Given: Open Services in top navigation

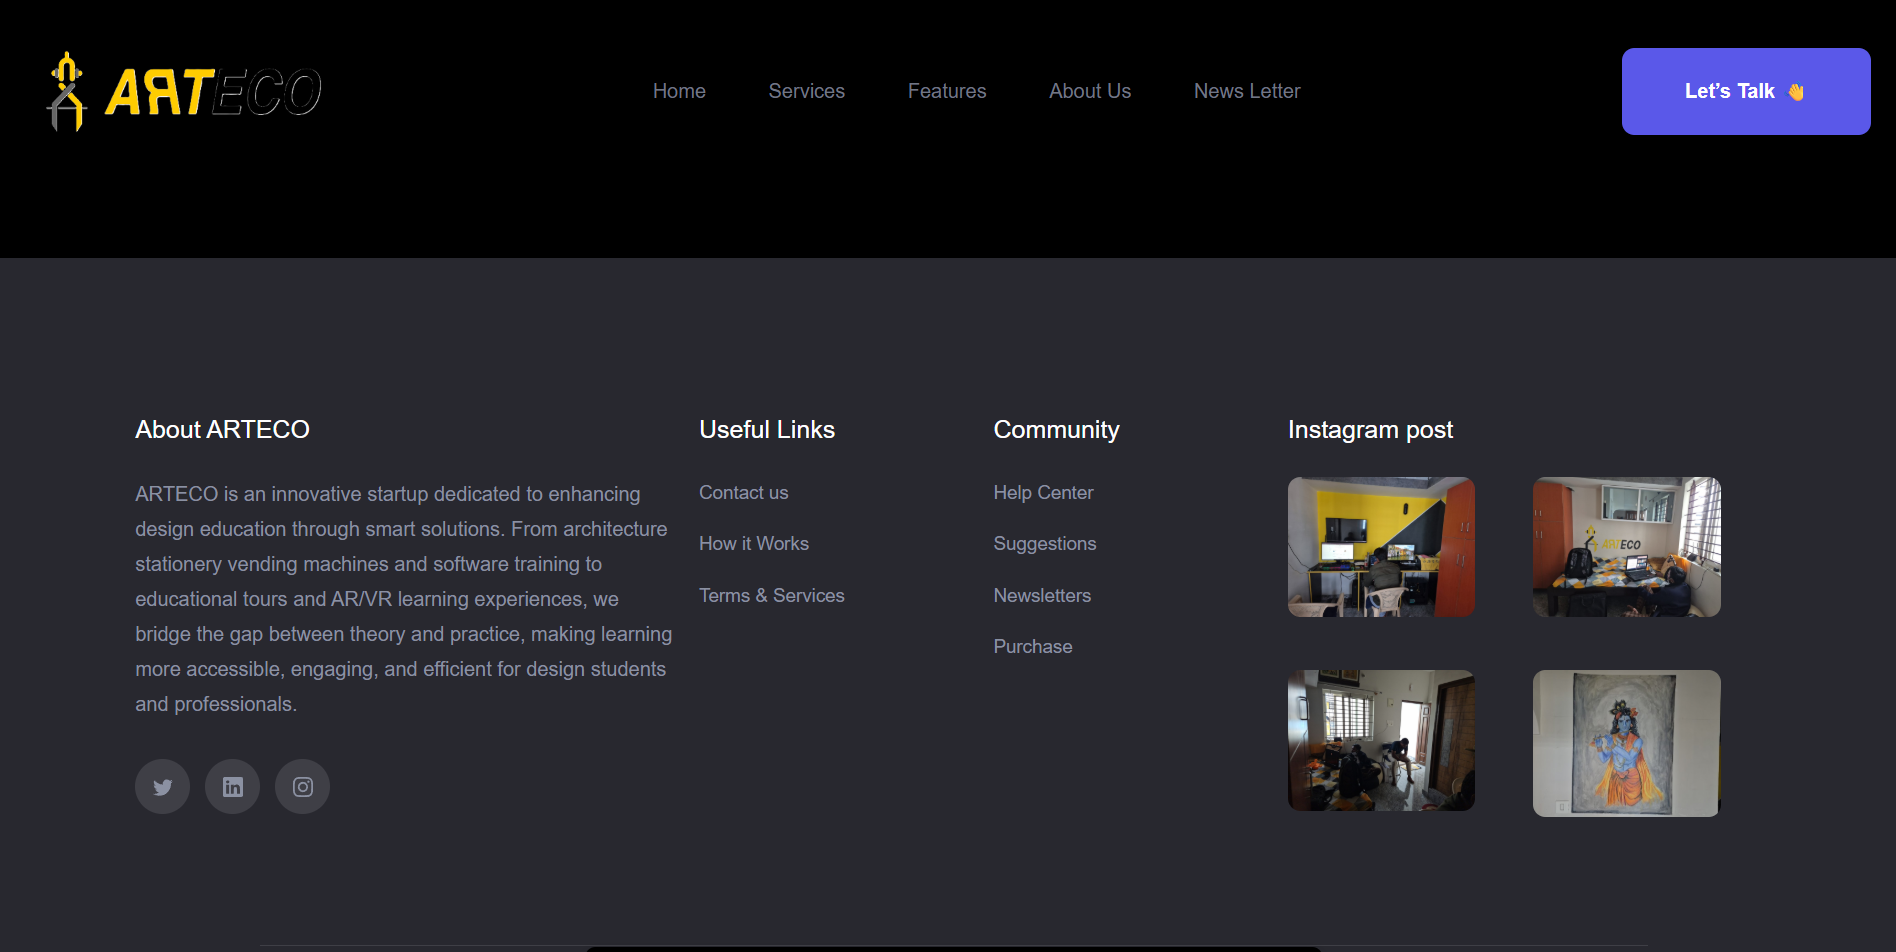Looking at the screenshot, I should click(806, 91).
